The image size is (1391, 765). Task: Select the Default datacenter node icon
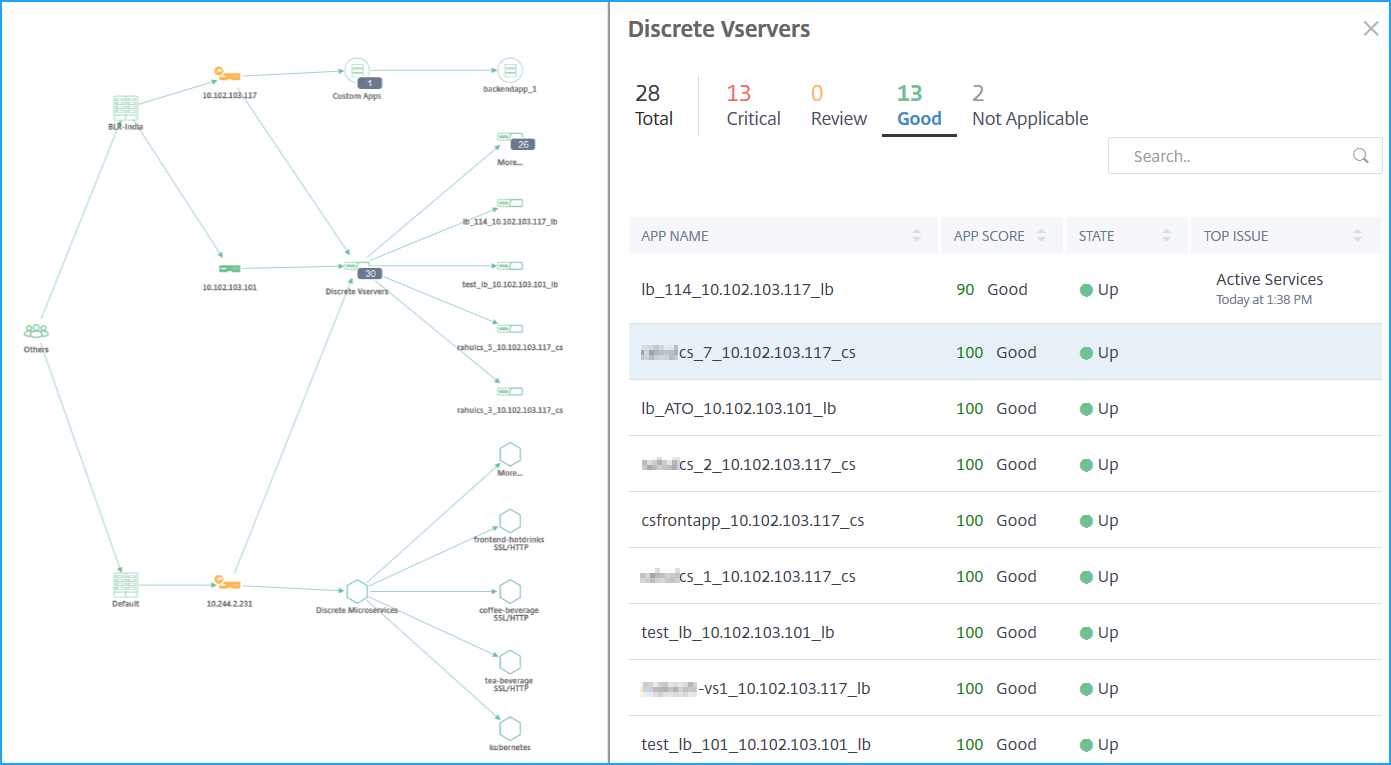coord(126,585)
